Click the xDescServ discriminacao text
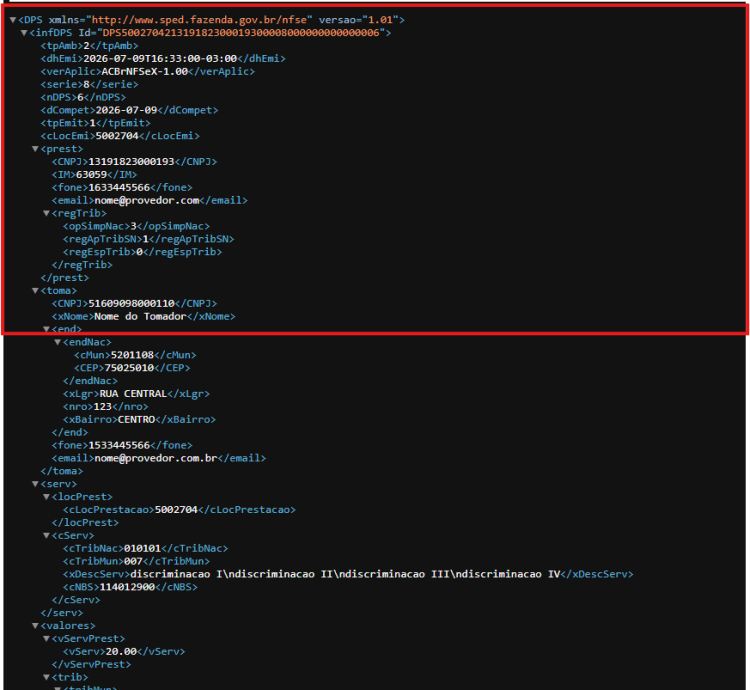This screenshot has height=690, width=750. (x=345, y=574)
